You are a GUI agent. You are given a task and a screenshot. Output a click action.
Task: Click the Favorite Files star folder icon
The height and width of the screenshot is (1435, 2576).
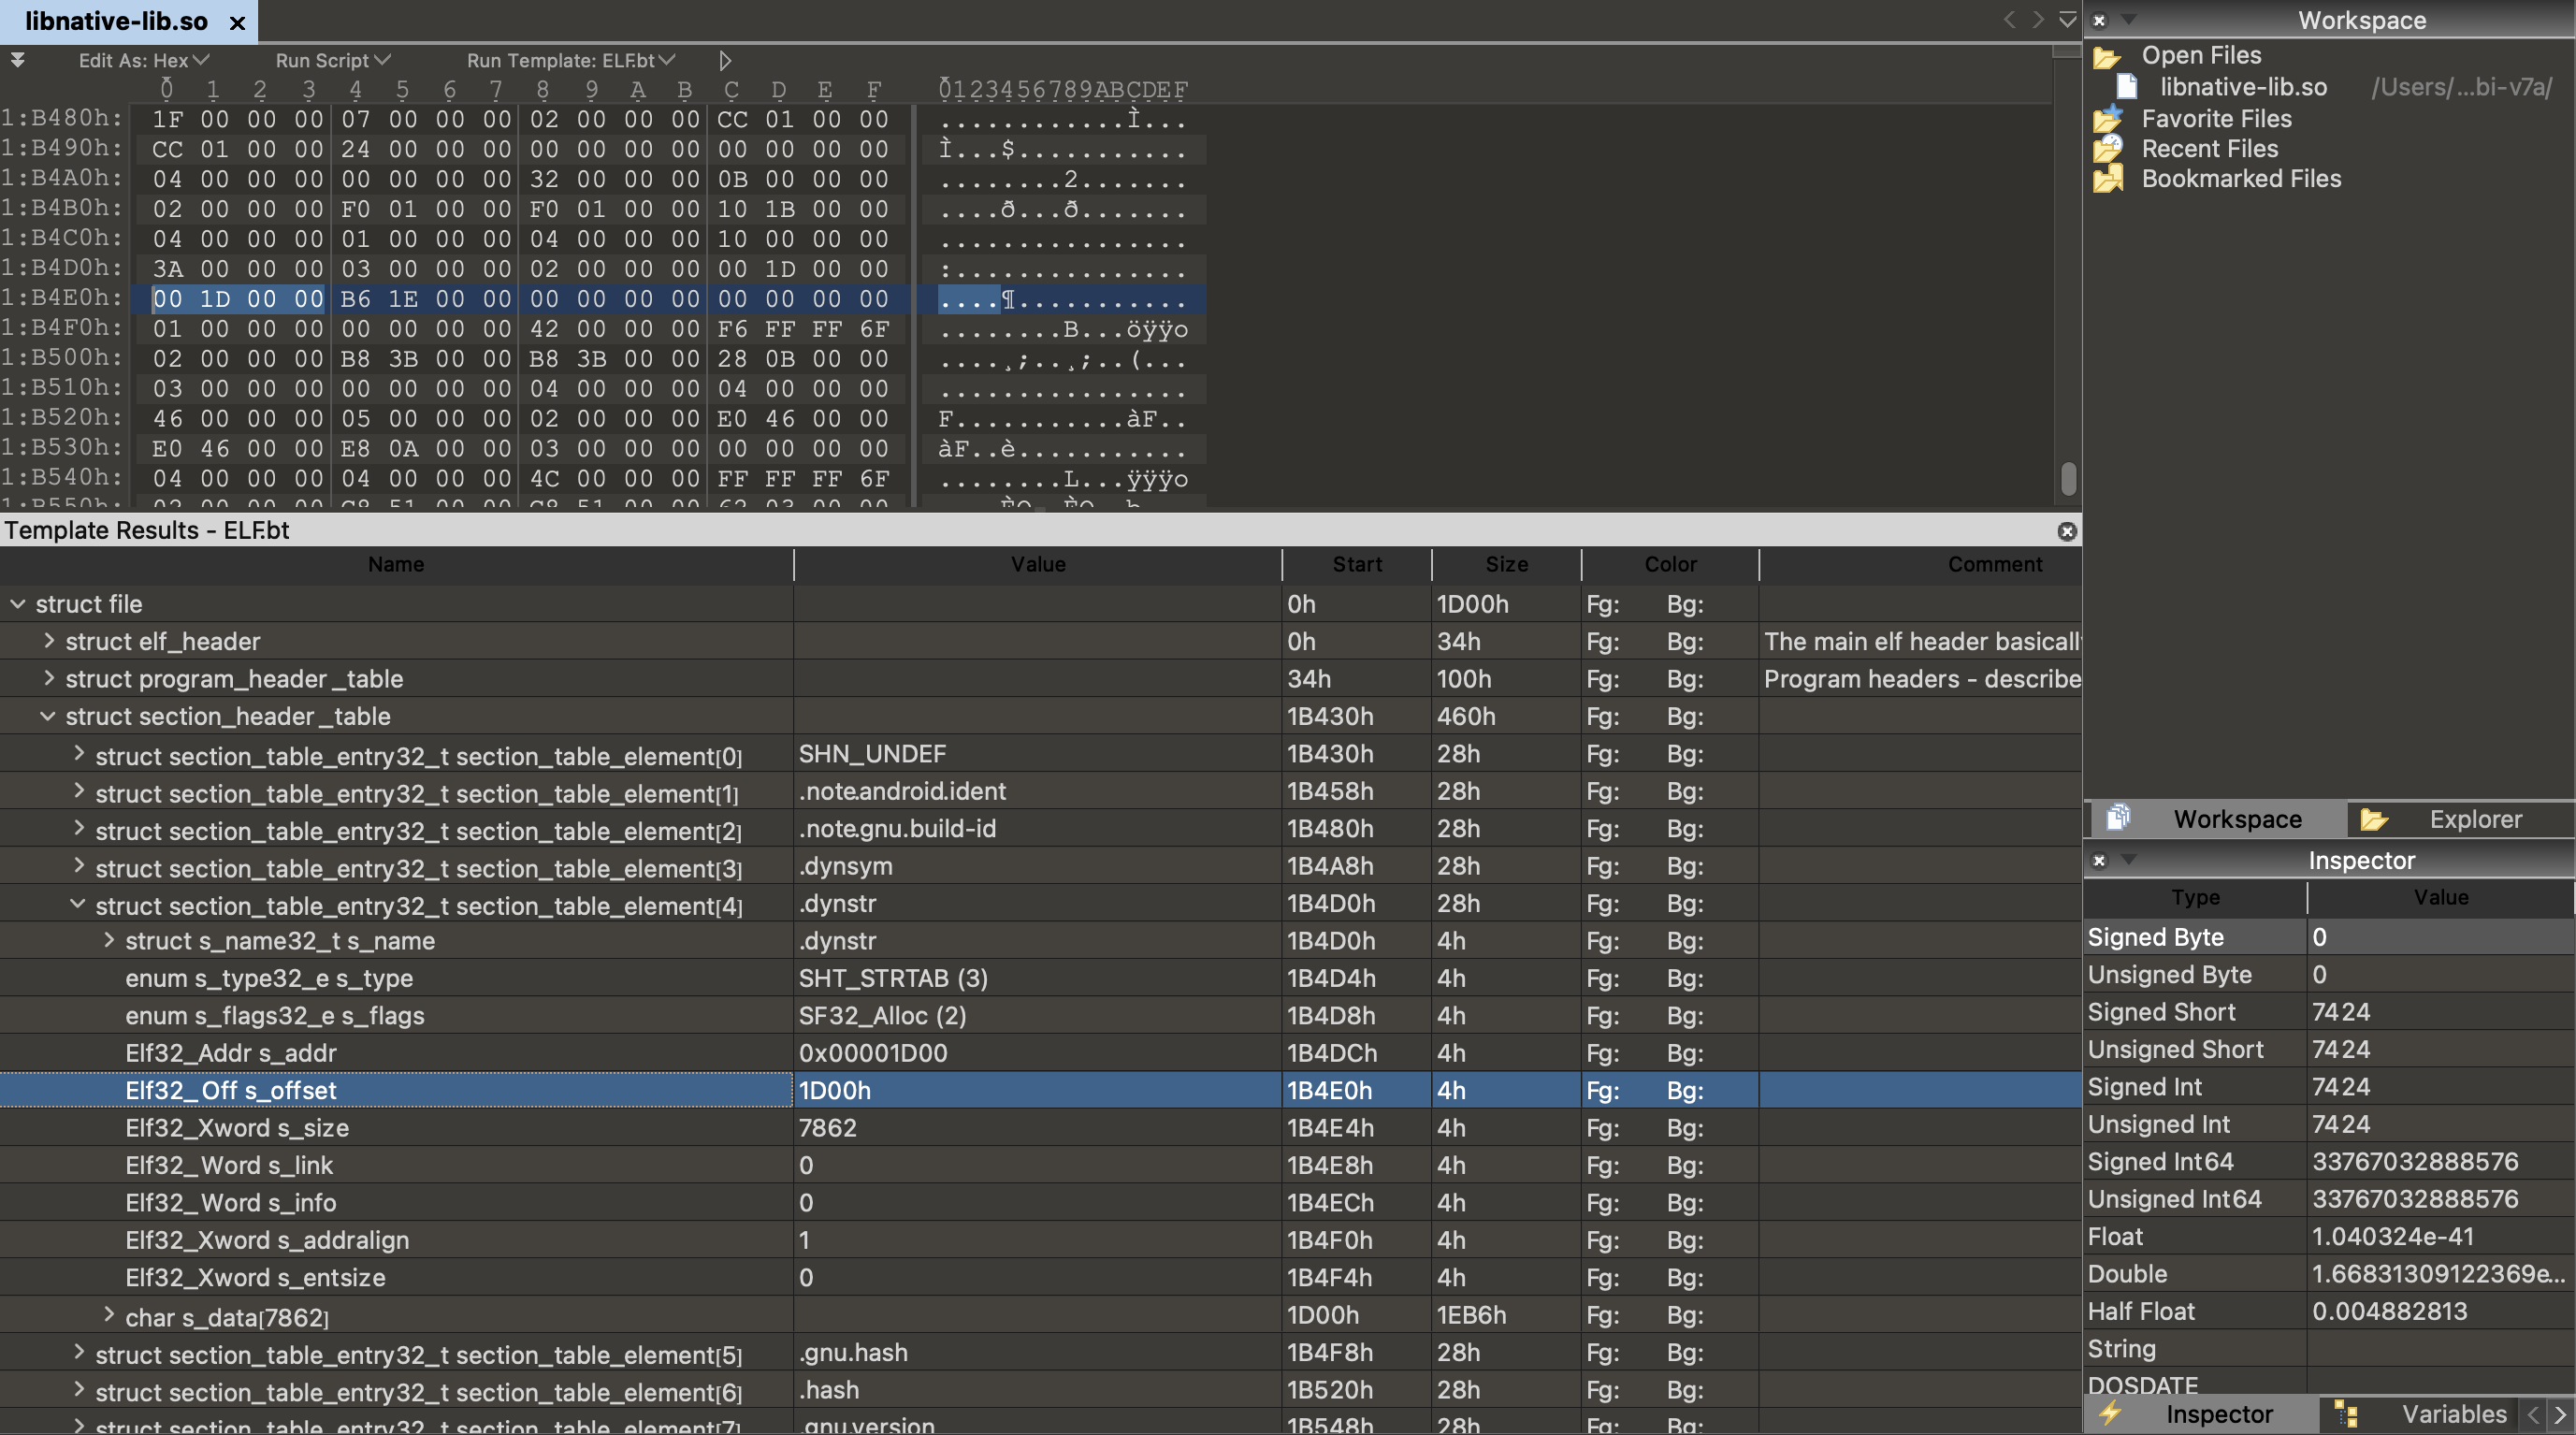tap(2107, 119)
